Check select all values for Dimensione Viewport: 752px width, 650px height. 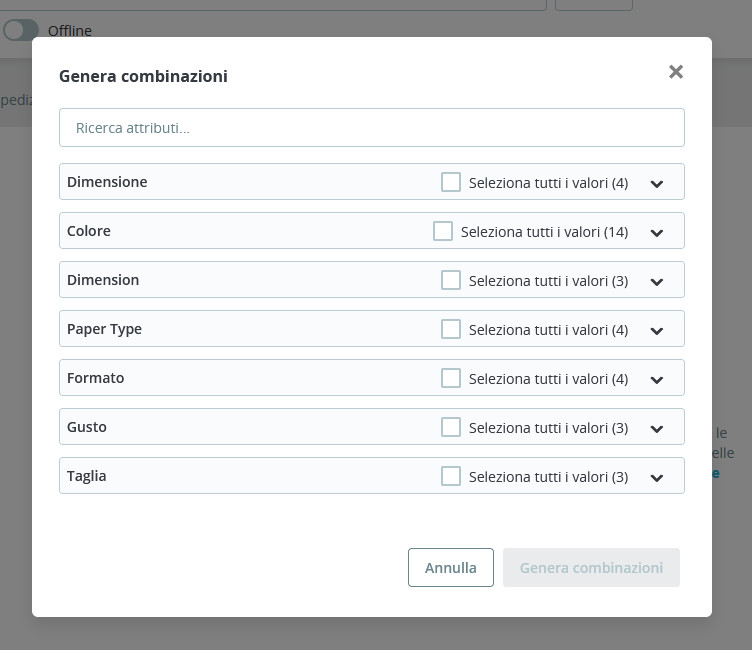coord(451,182)
